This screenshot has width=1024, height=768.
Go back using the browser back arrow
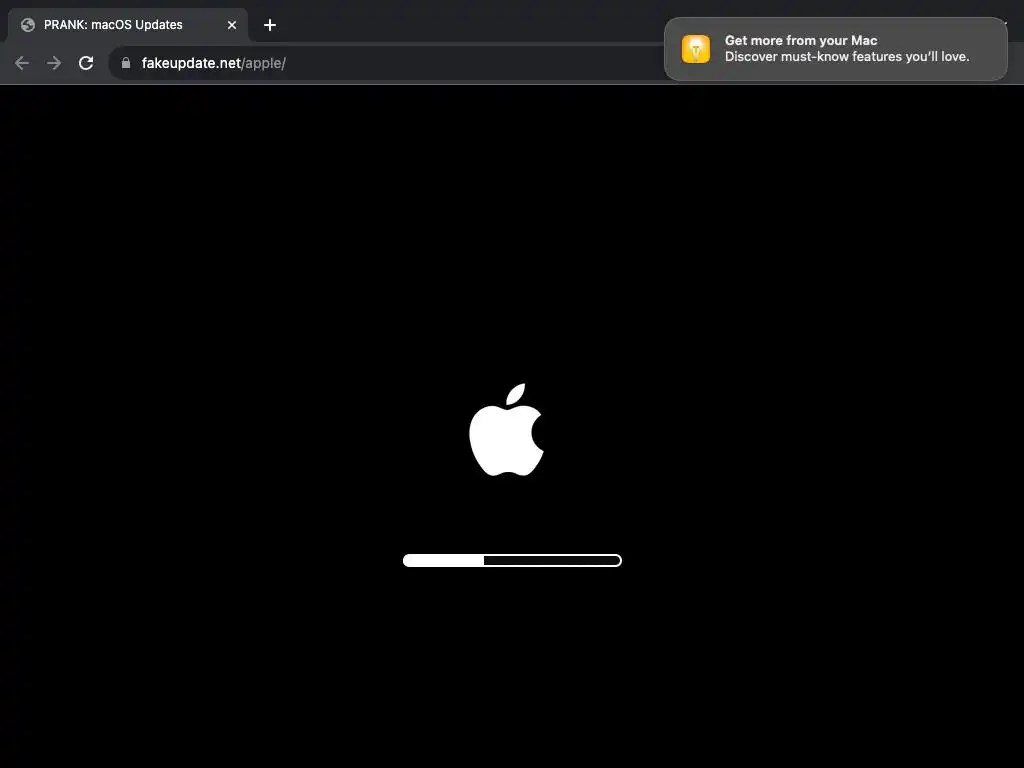[22, 63]
